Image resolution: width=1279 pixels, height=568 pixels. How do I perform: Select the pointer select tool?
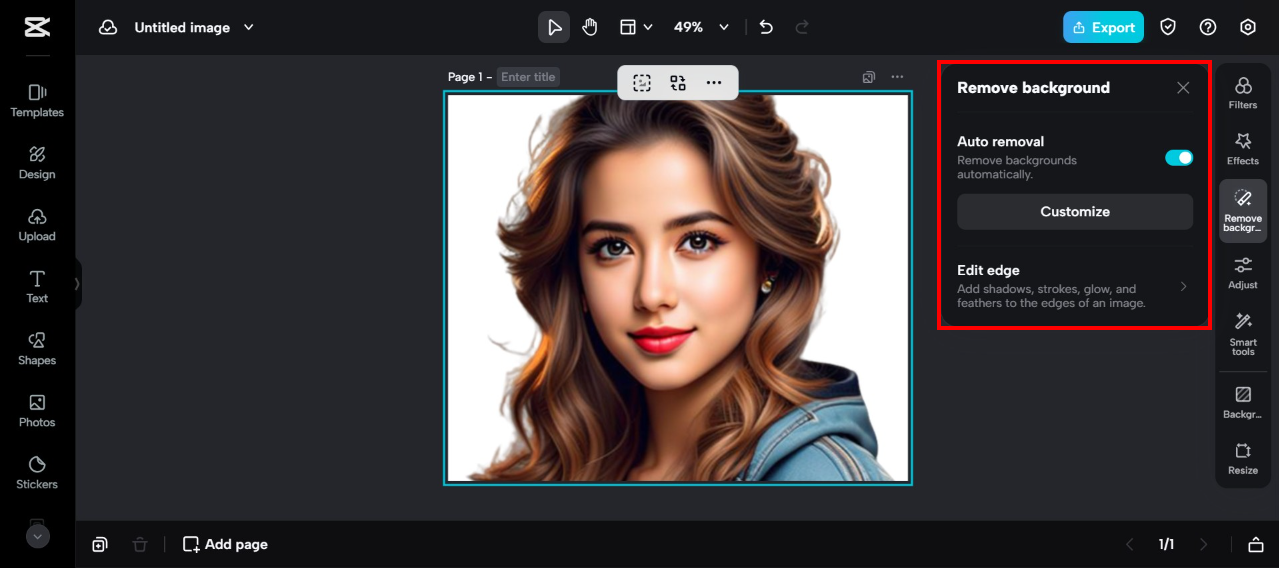554,27
